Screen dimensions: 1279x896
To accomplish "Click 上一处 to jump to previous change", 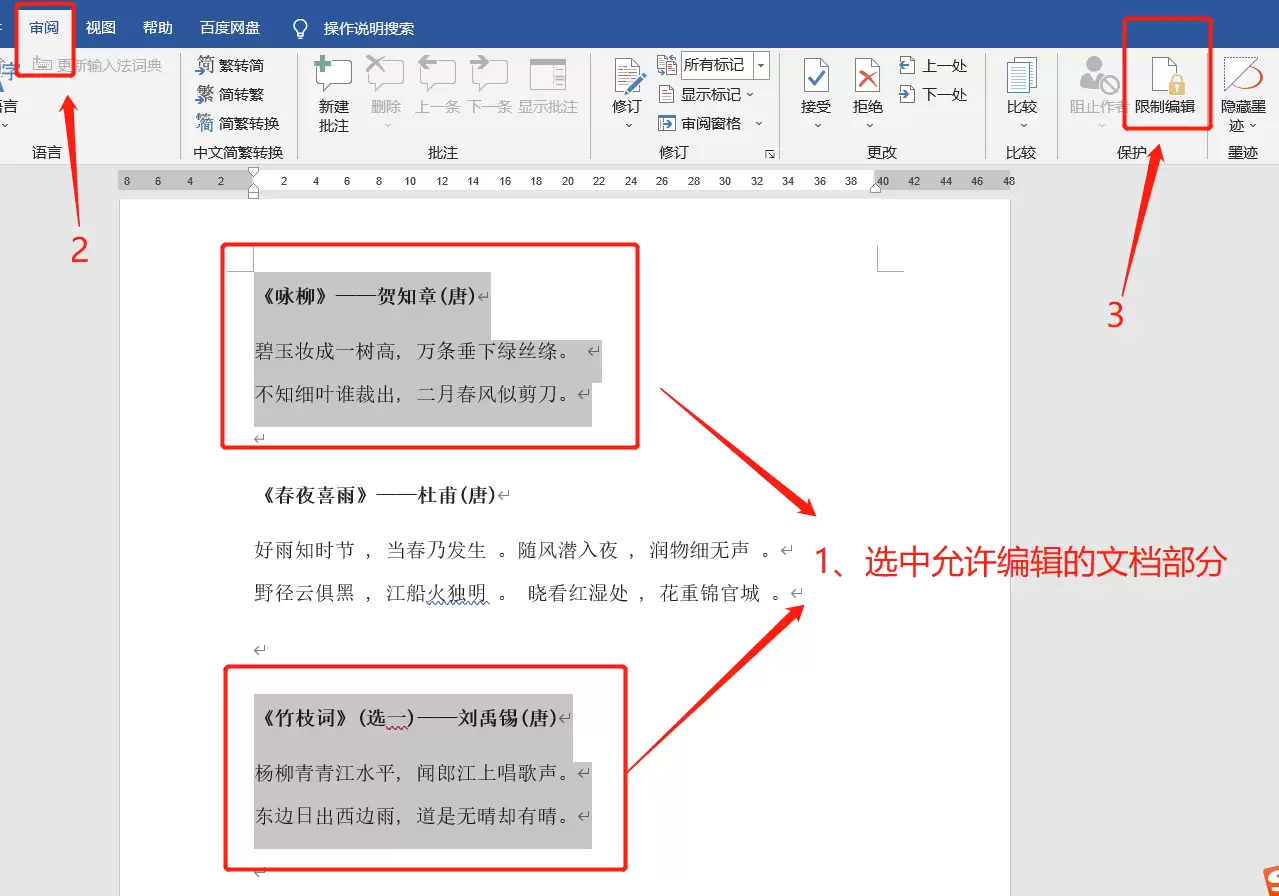I will [934, 65].
